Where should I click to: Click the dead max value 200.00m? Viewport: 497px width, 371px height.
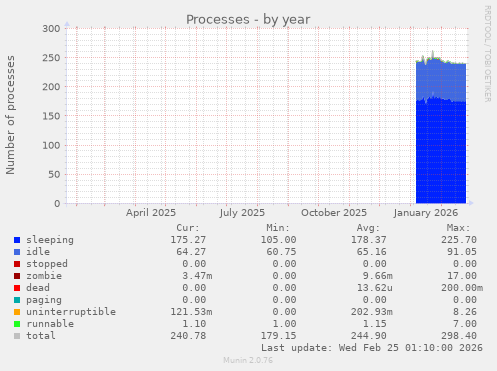tap(462, 288)
